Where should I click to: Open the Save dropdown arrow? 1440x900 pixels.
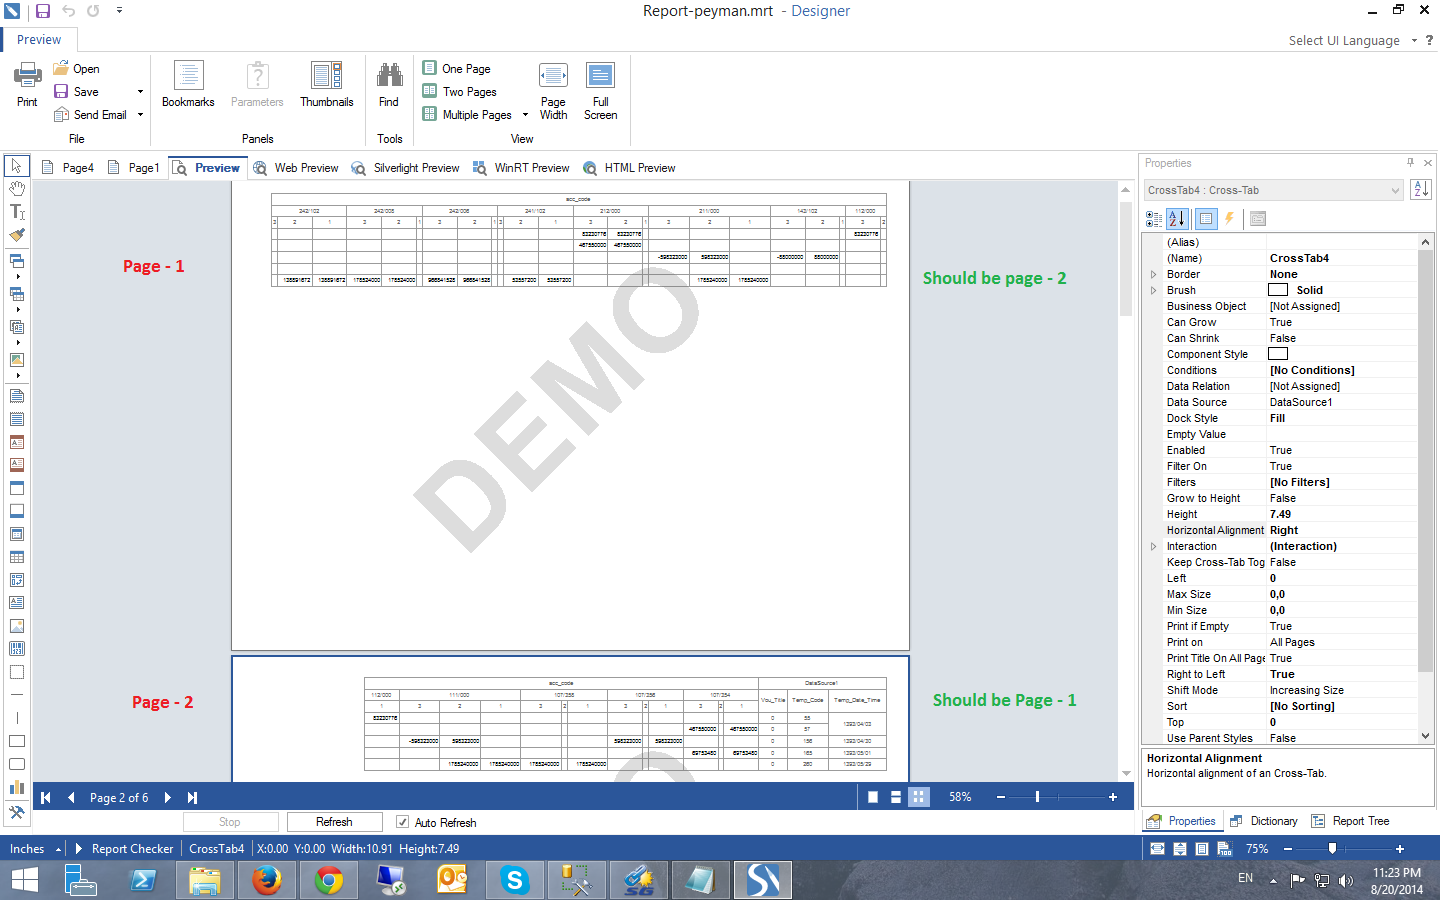click(140, 92)
